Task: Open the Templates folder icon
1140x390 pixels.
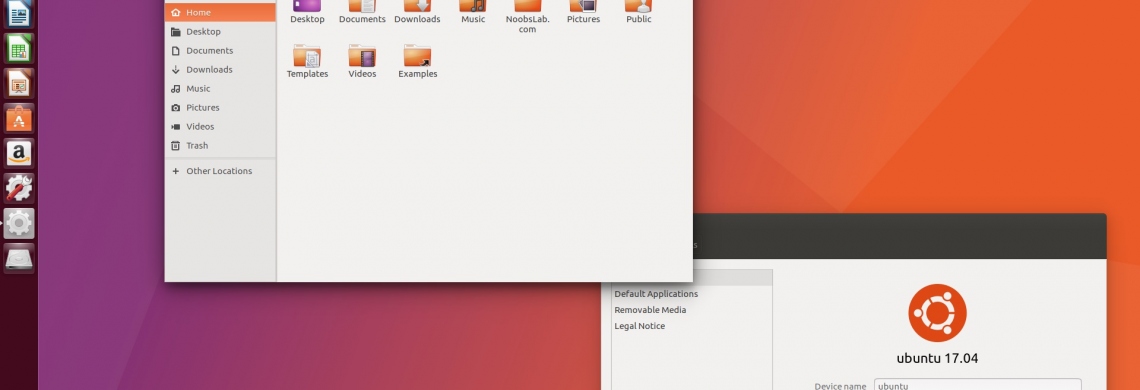Action: tap(308, 56)
